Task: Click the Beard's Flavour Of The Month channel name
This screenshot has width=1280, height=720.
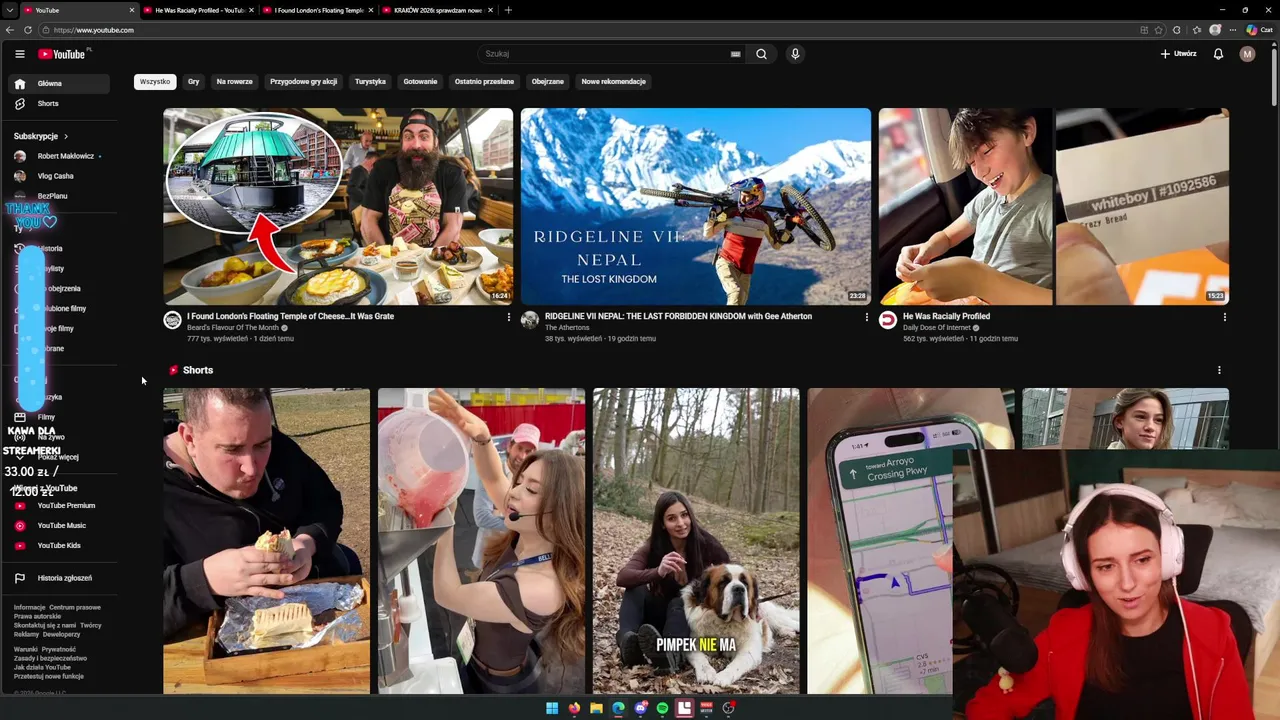Action: coord(233,328)
